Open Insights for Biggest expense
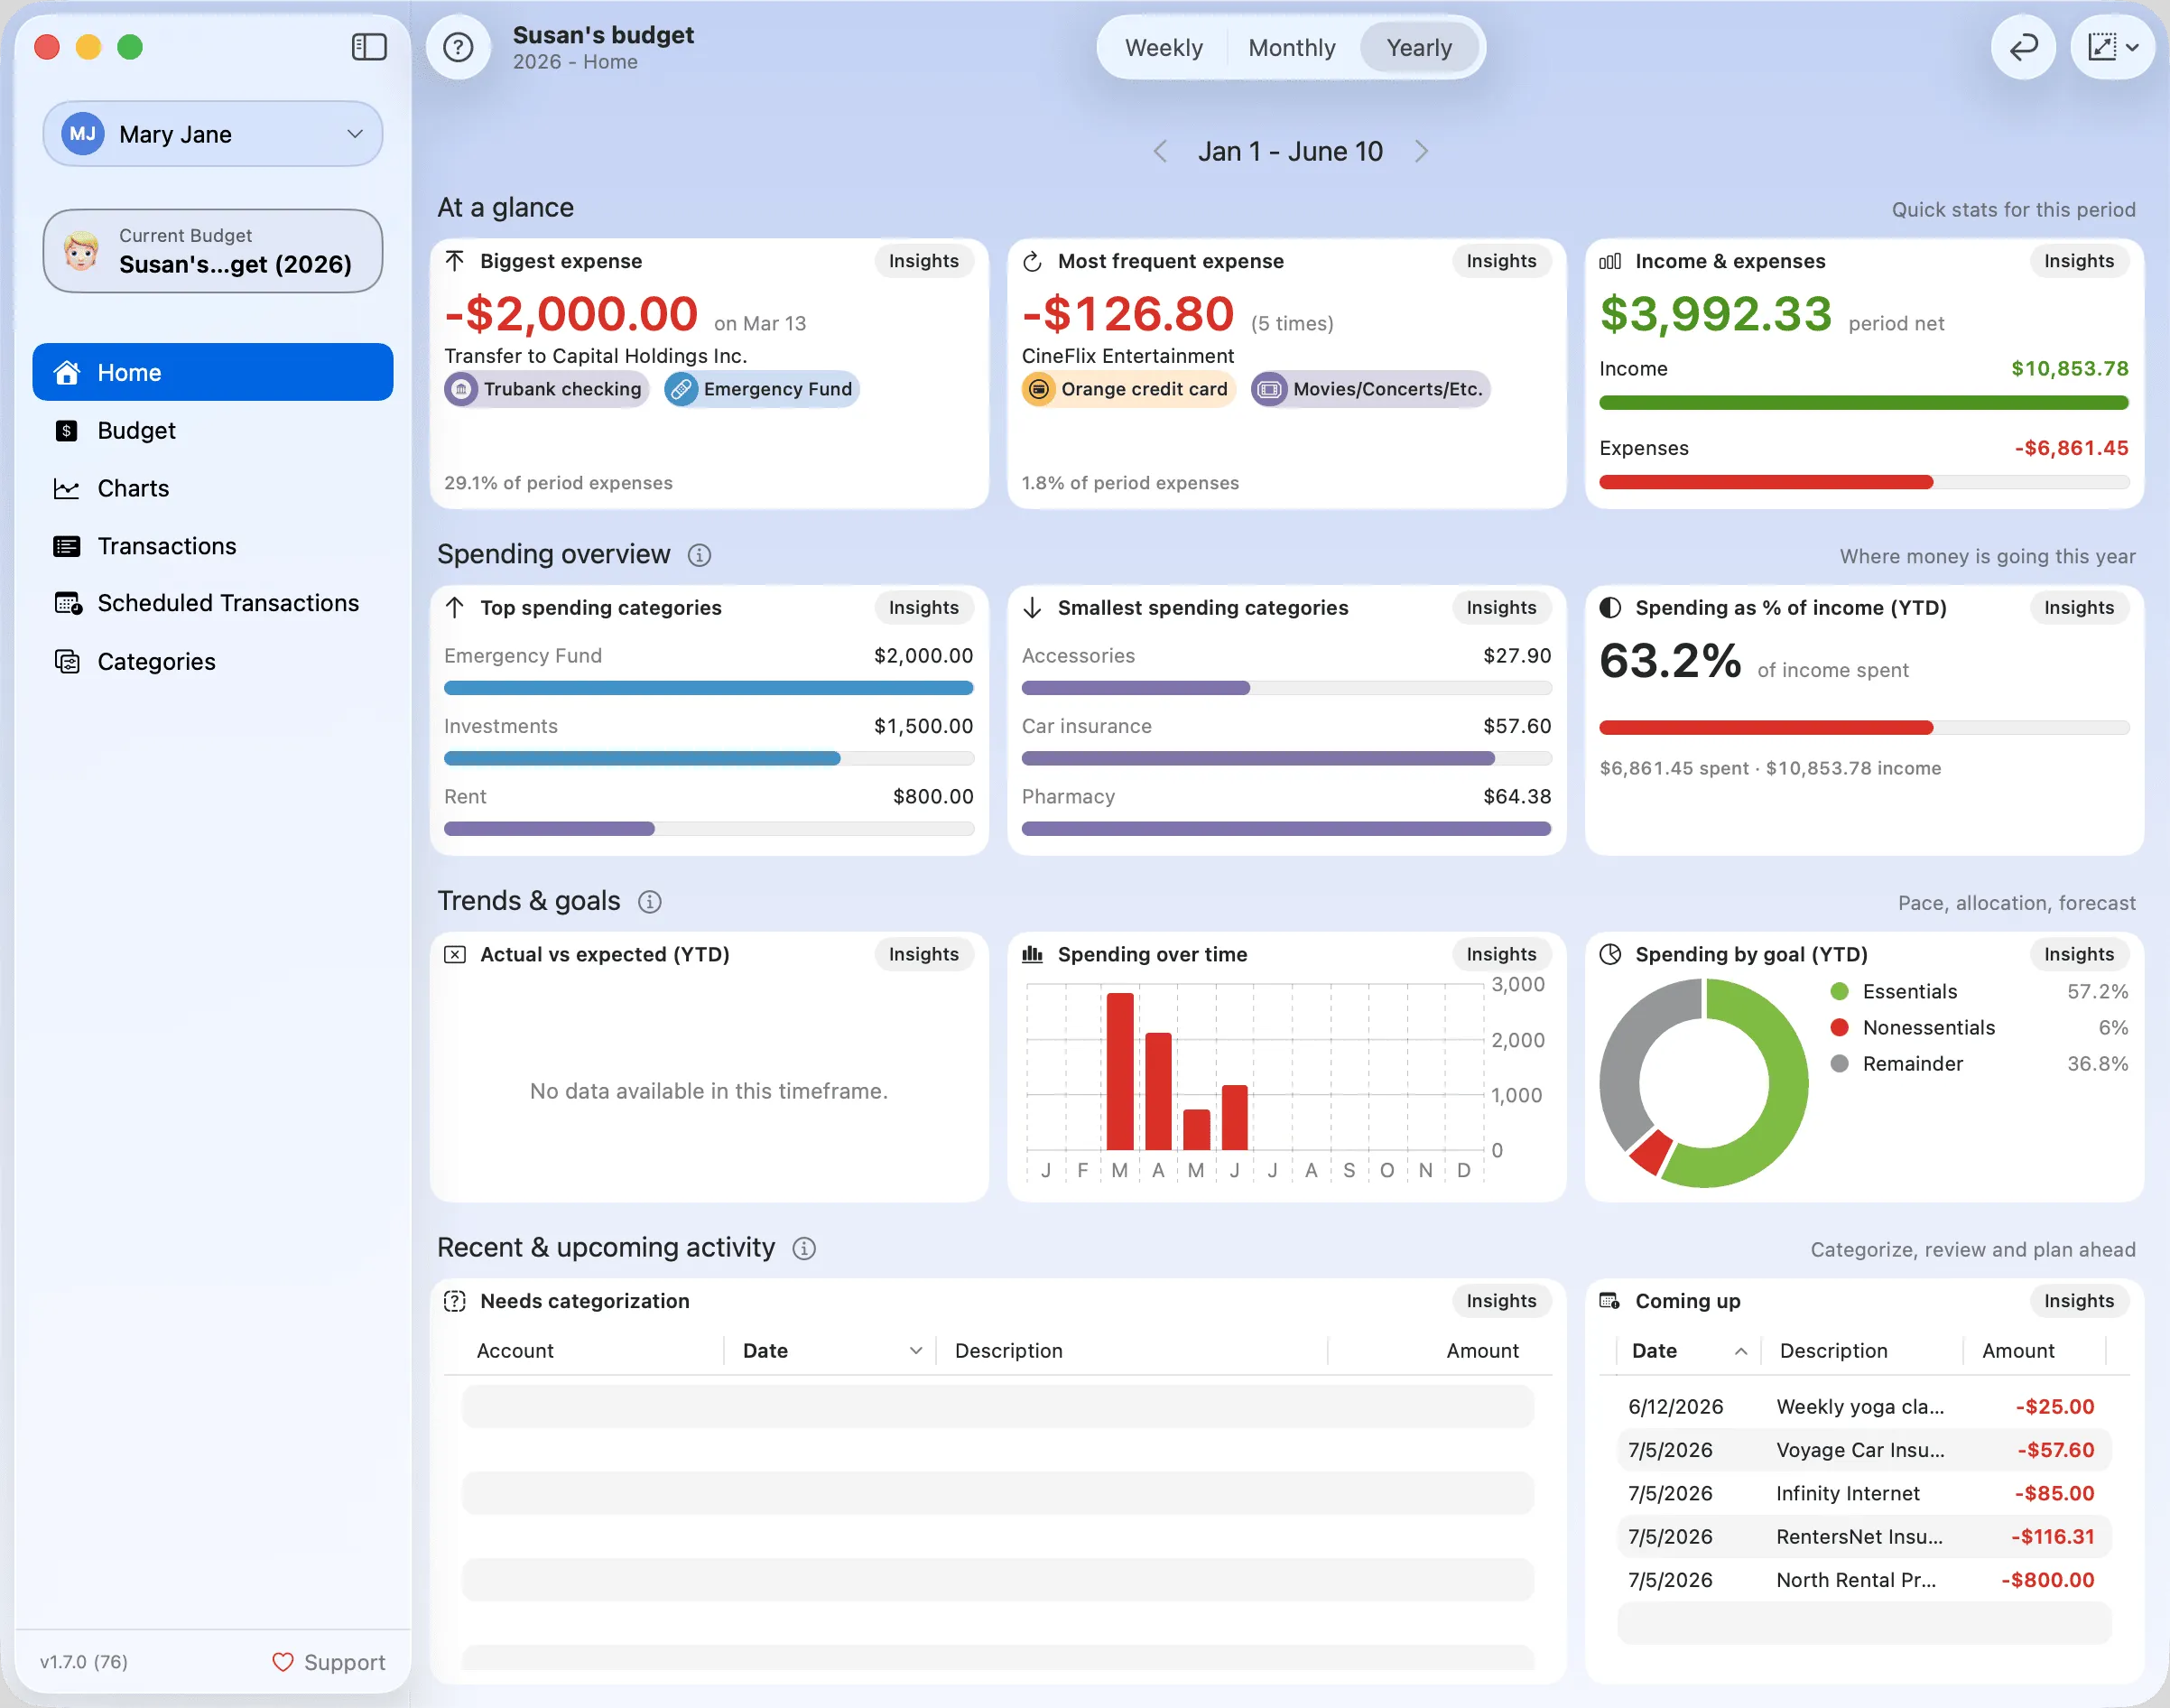This screenshot has height=1708, width=2170. point(923,261)
